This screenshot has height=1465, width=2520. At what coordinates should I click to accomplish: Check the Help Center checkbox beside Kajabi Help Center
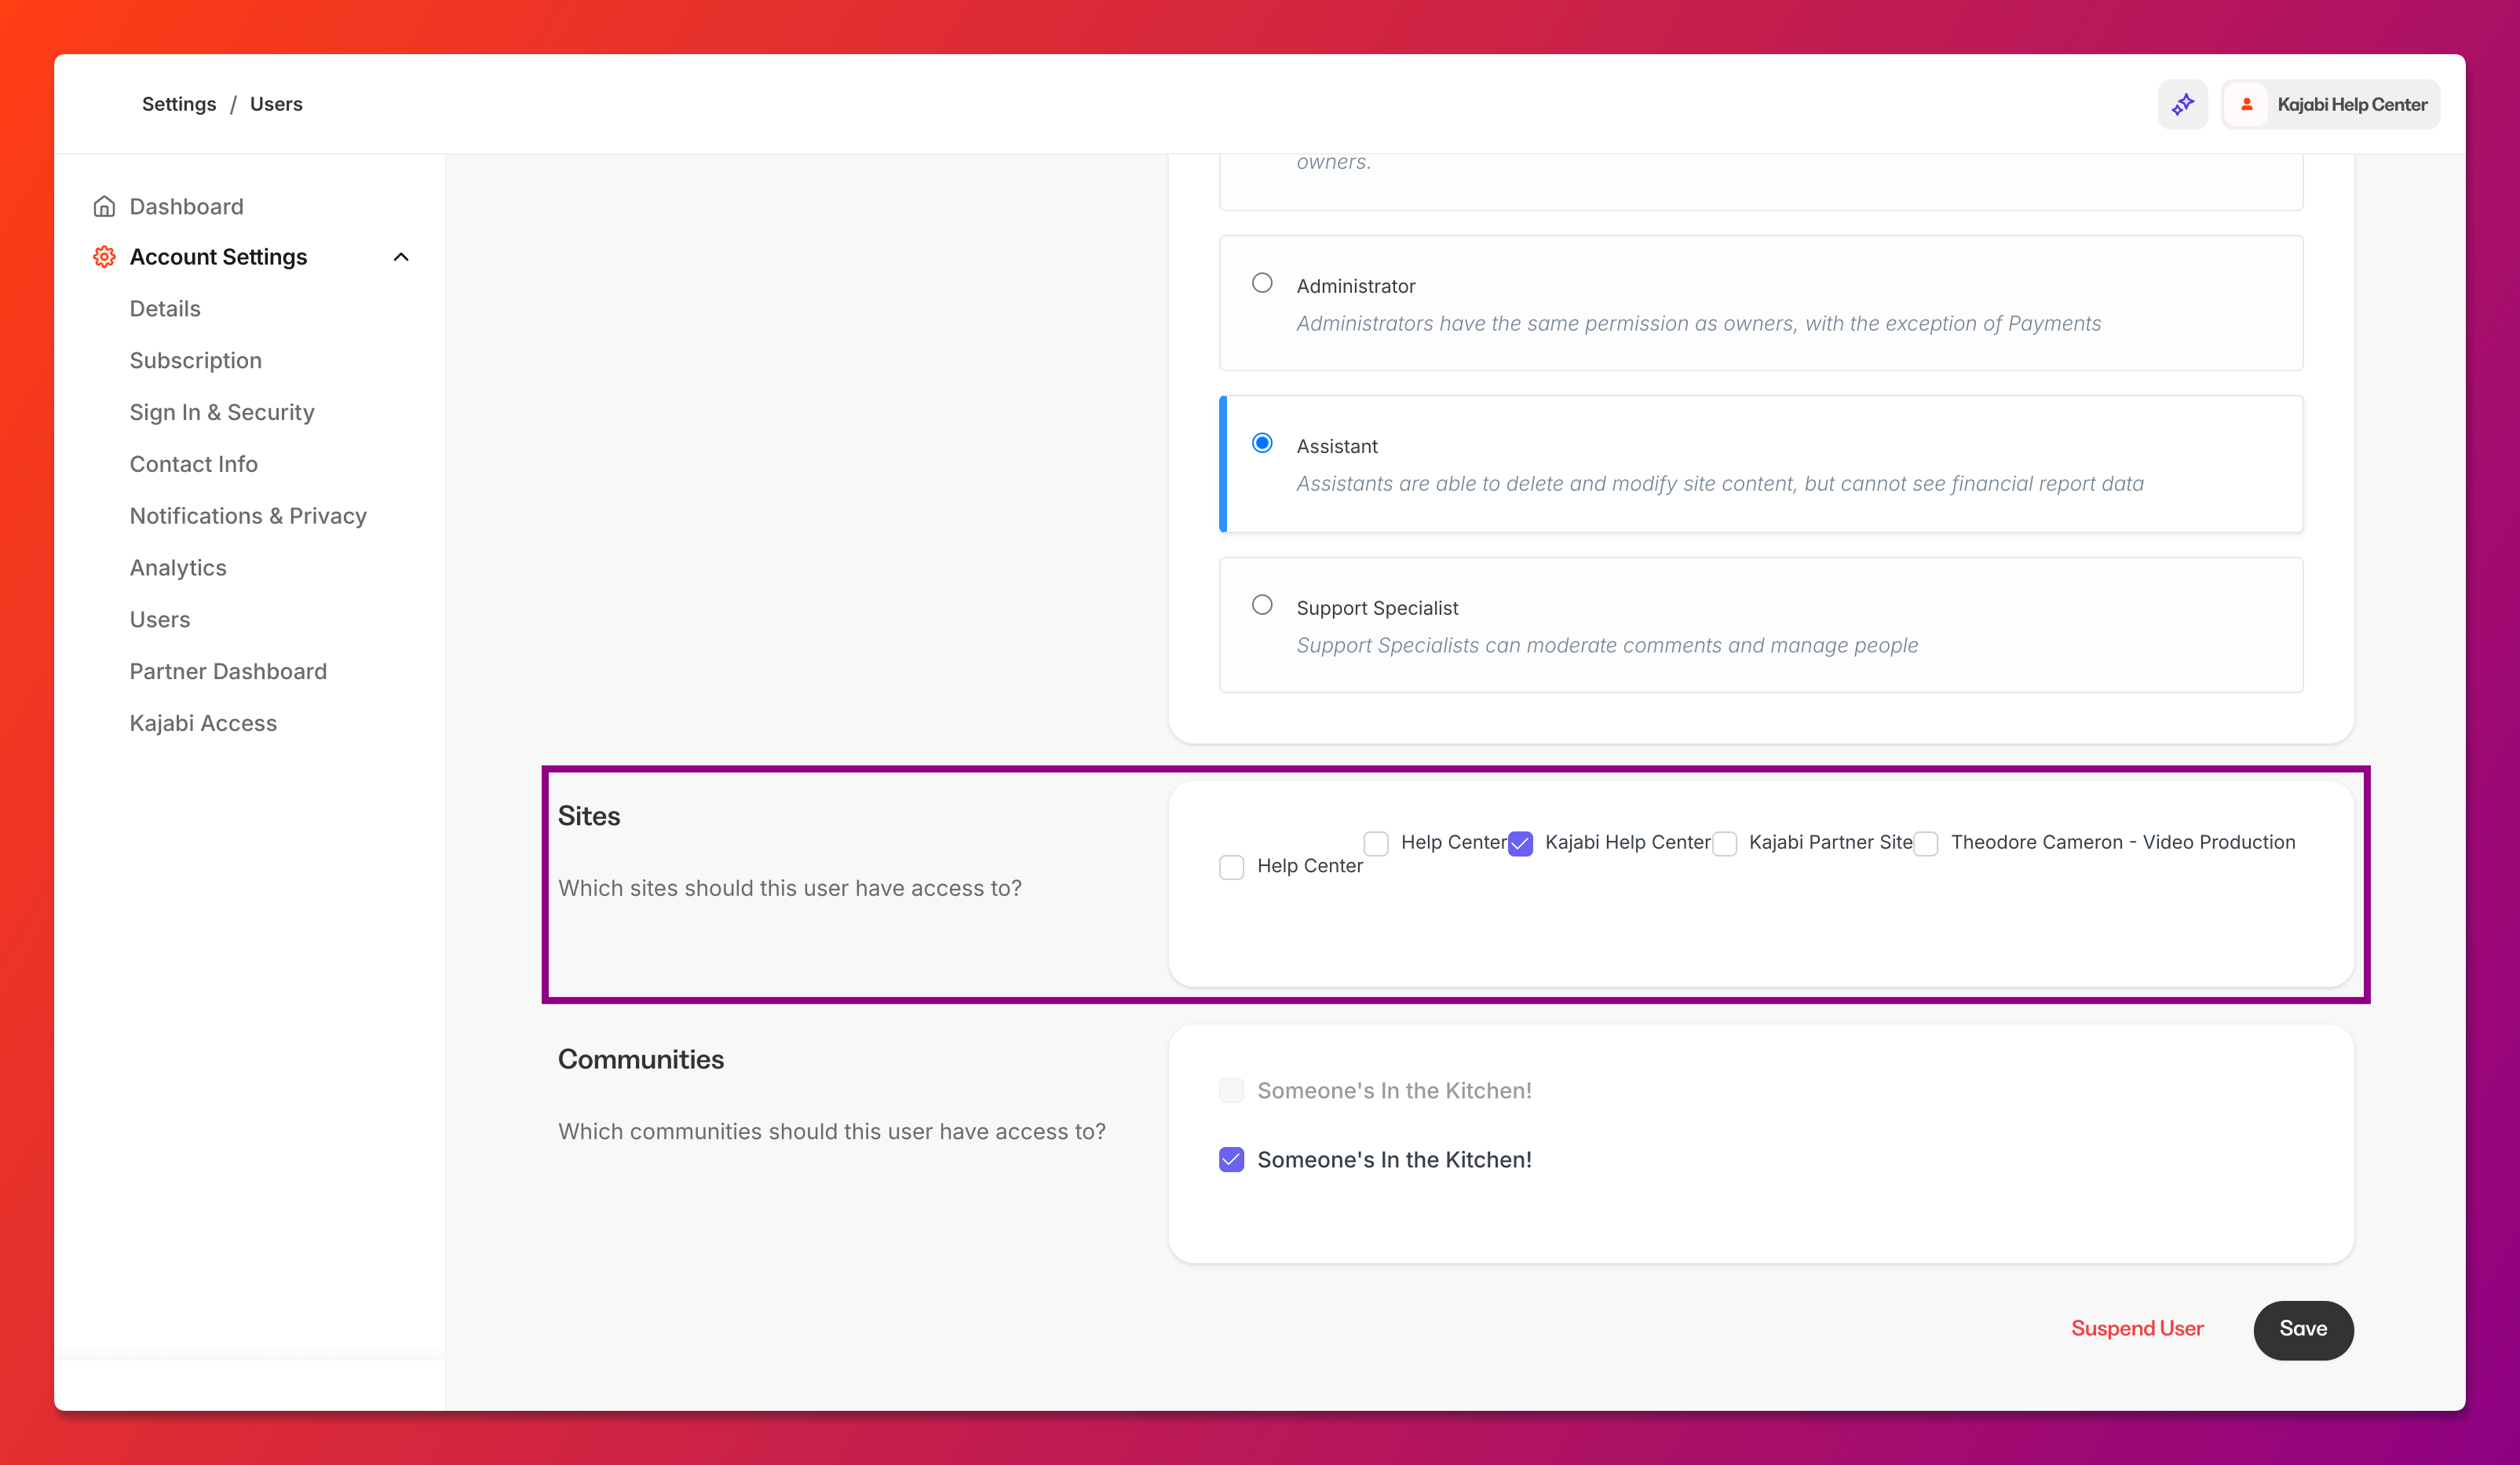[x=1376, y=843]
